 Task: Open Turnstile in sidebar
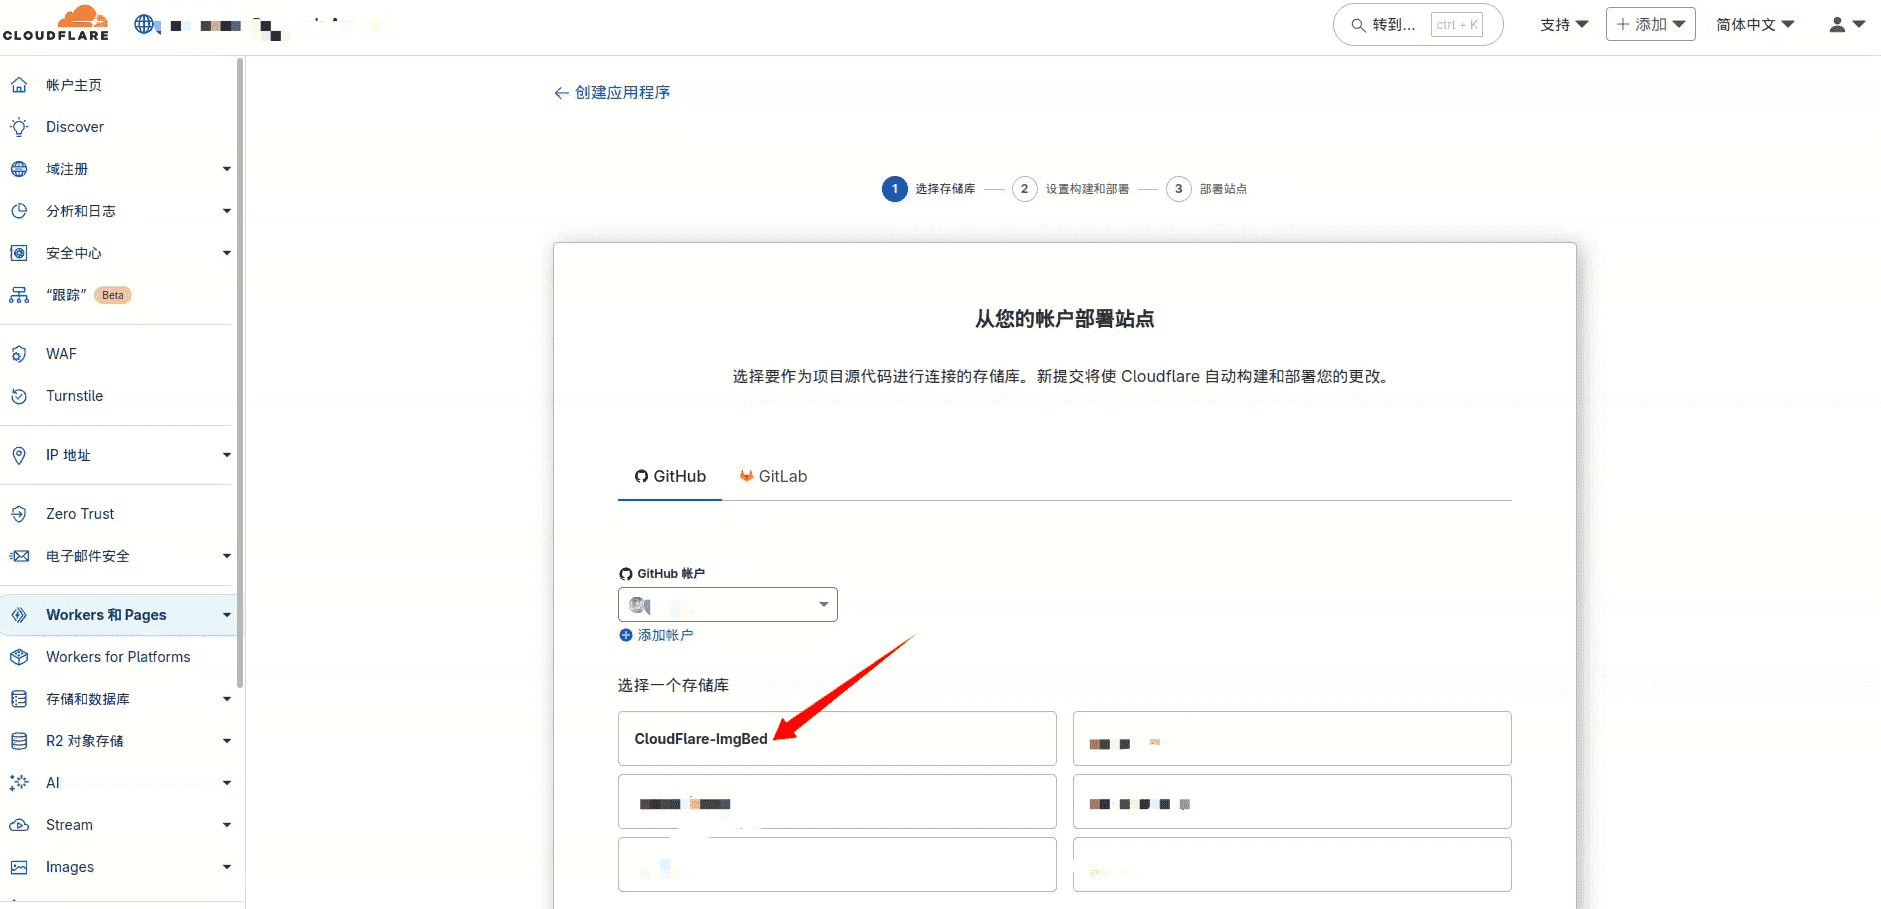pyautogui.click(x=74, y=396)
